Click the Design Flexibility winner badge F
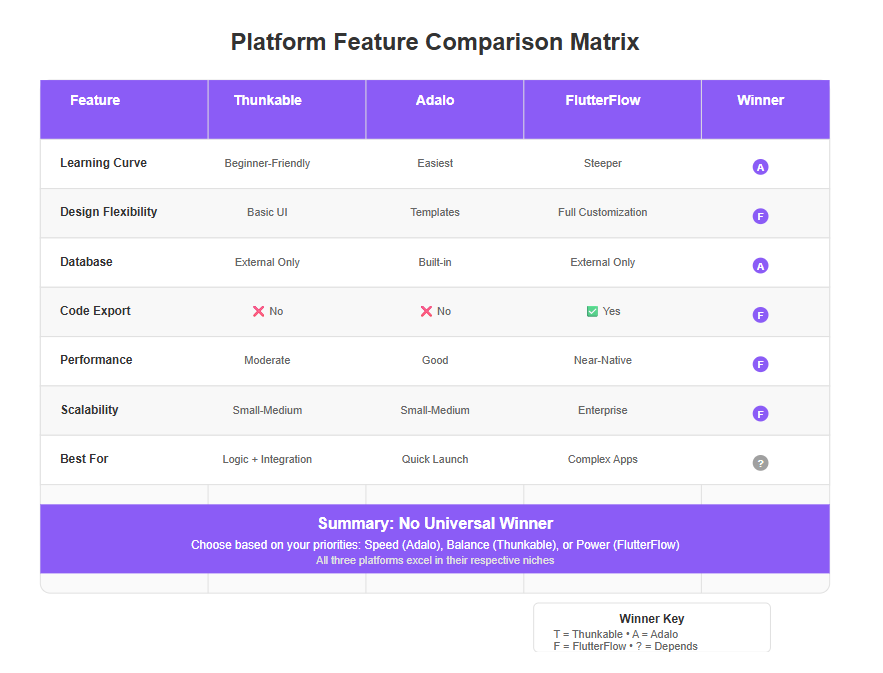 [x=760, y=216]
